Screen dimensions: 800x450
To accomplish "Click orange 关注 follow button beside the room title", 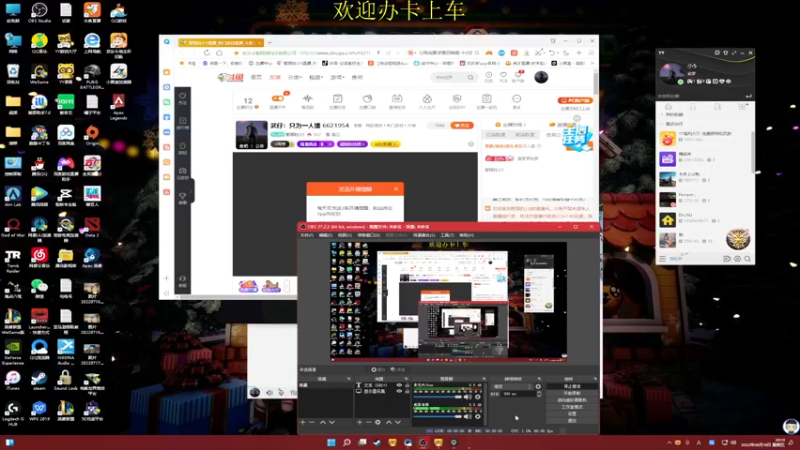I will pos(462,125).
